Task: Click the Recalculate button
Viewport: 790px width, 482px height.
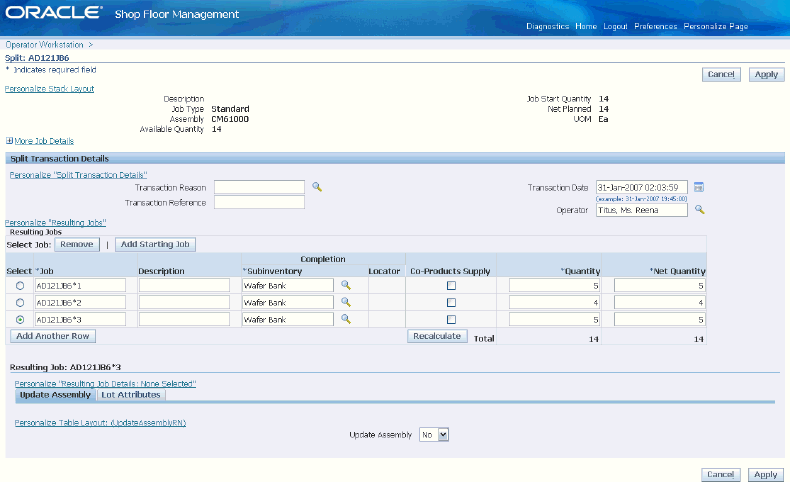Action: pyautogui.click(x=437, y=336)
